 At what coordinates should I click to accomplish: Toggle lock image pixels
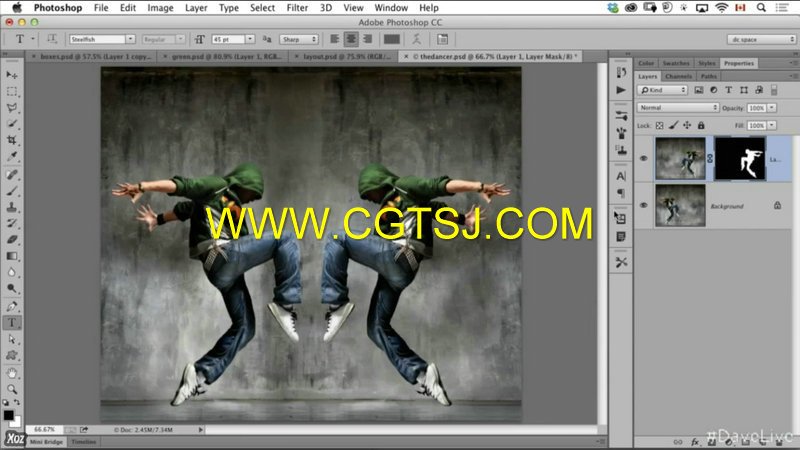tap(673, 126)
